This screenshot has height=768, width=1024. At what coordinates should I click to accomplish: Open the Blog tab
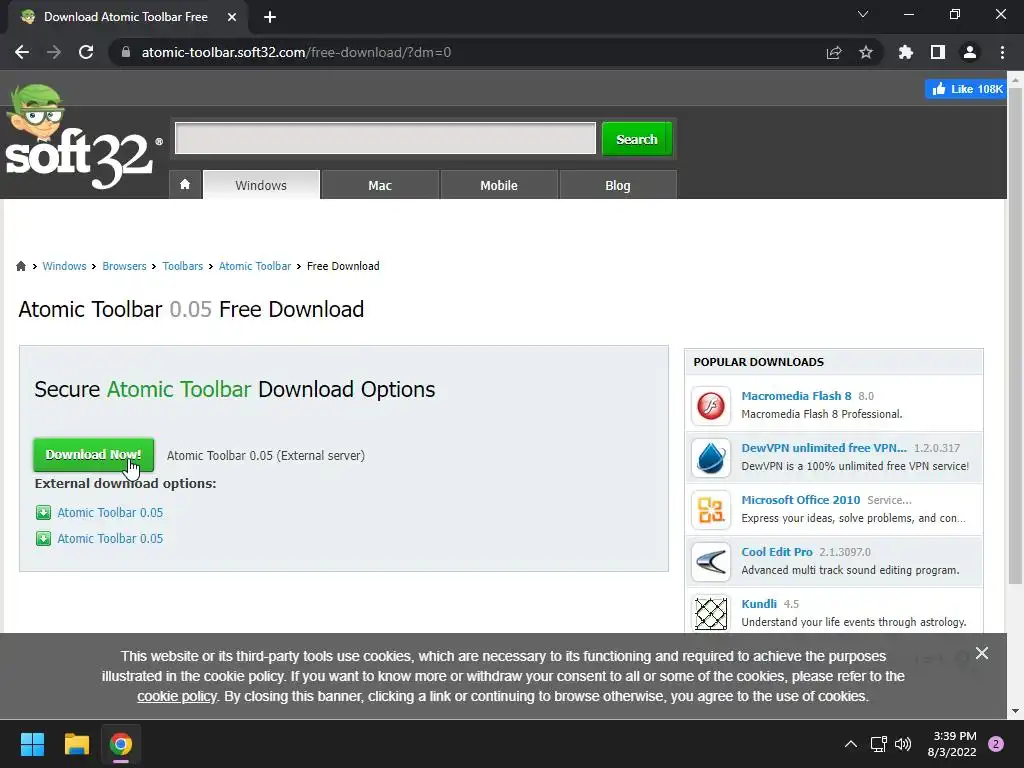tap(618, 185)
